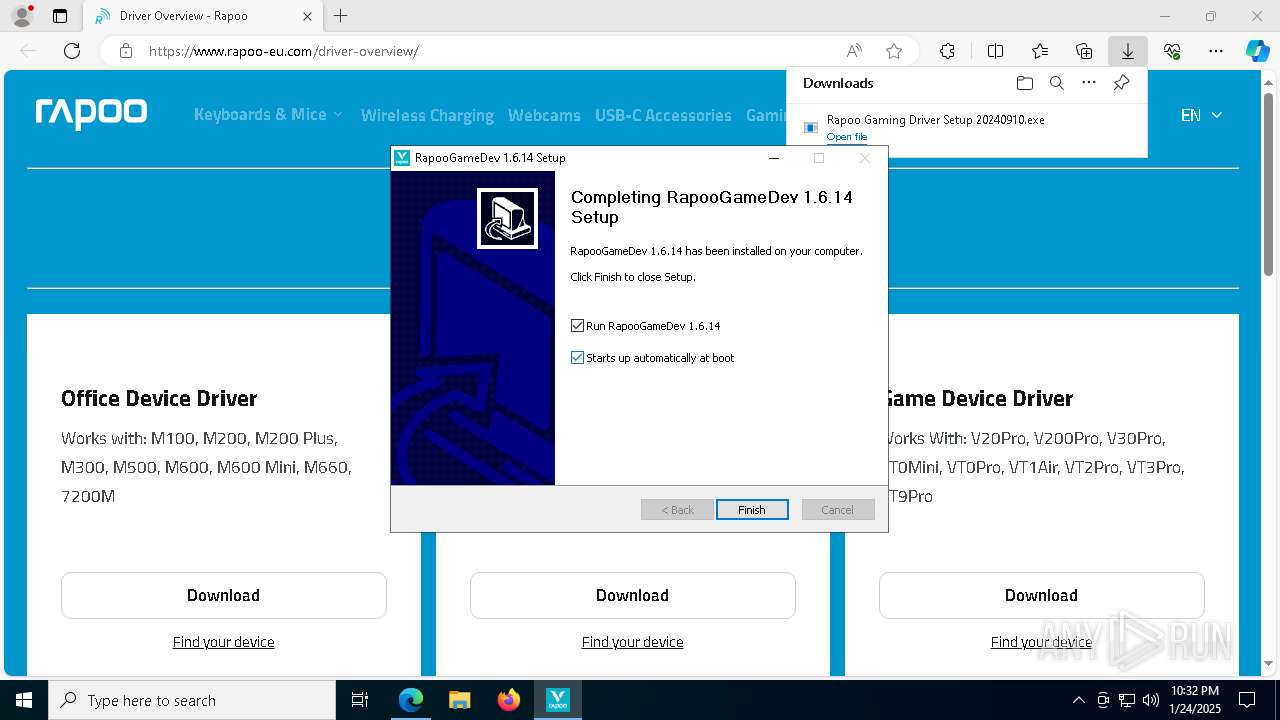Open the Extensions puzzle icon

coord(947,51)
